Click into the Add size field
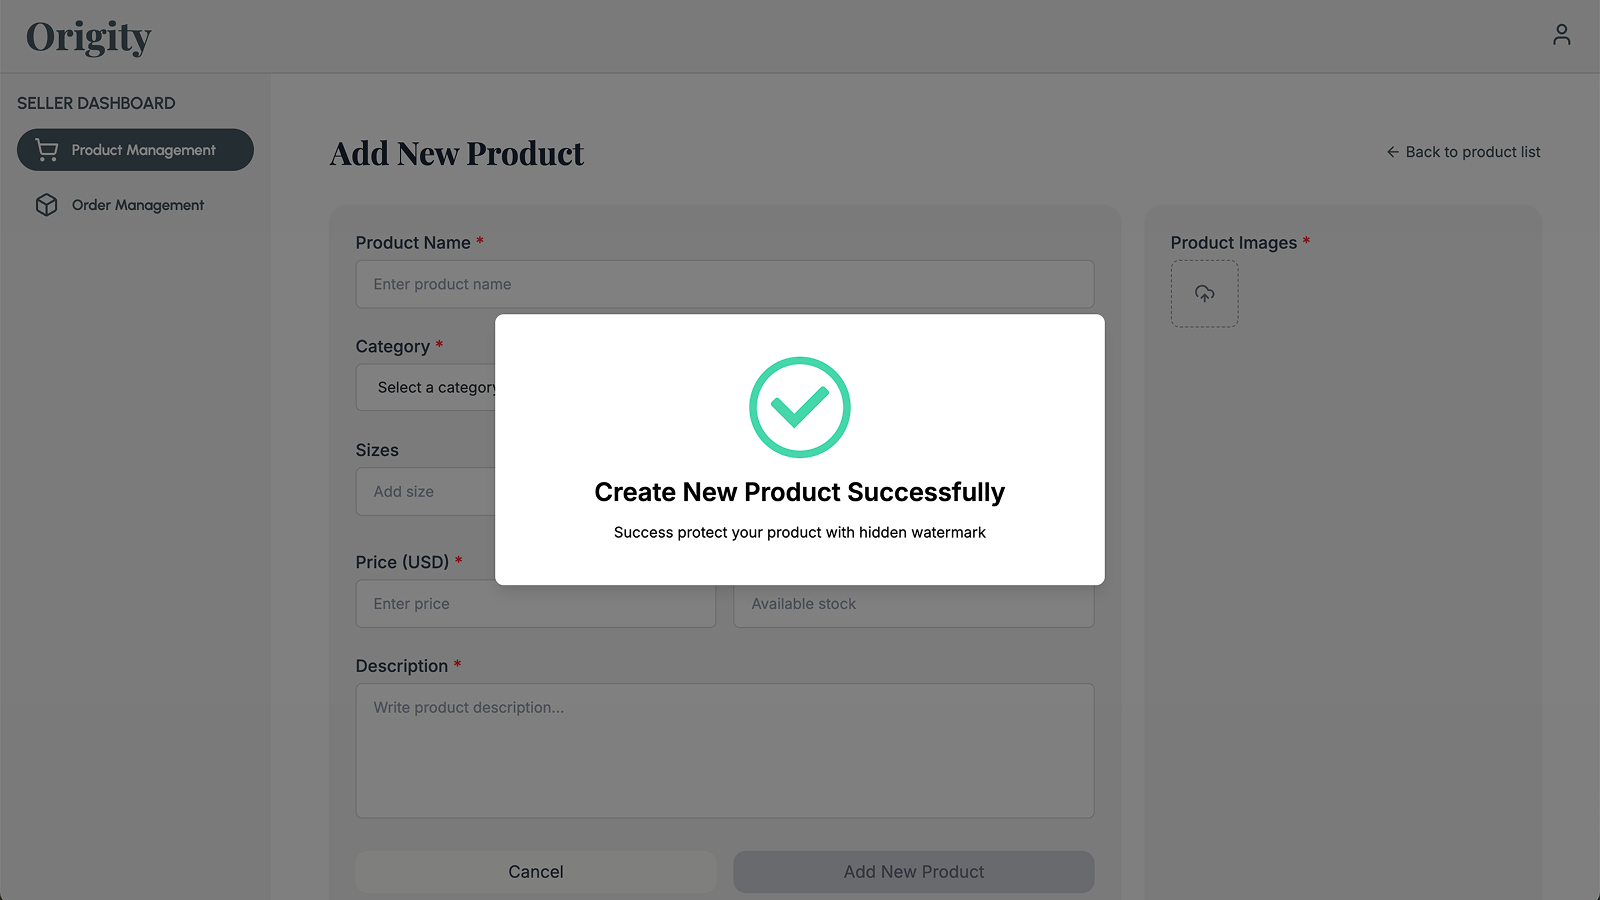The height and width of the screenshot is (900, 1600). pos(425,492)
